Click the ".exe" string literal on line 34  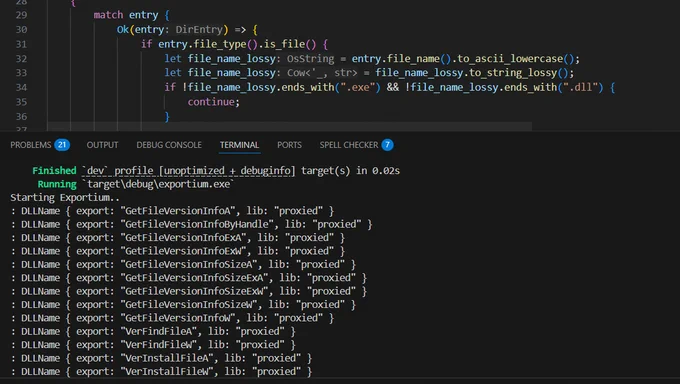tap(357, 88)
